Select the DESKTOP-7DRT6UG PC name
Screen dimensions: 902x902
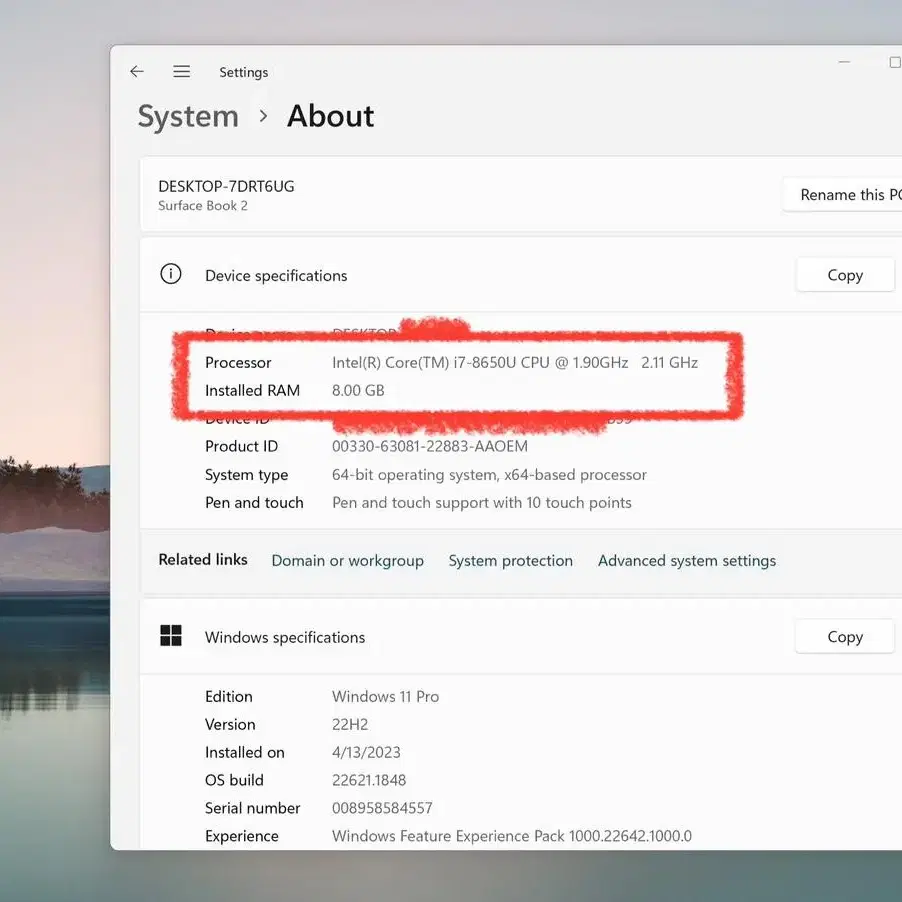pyautogui.click(x=226, y=186)
